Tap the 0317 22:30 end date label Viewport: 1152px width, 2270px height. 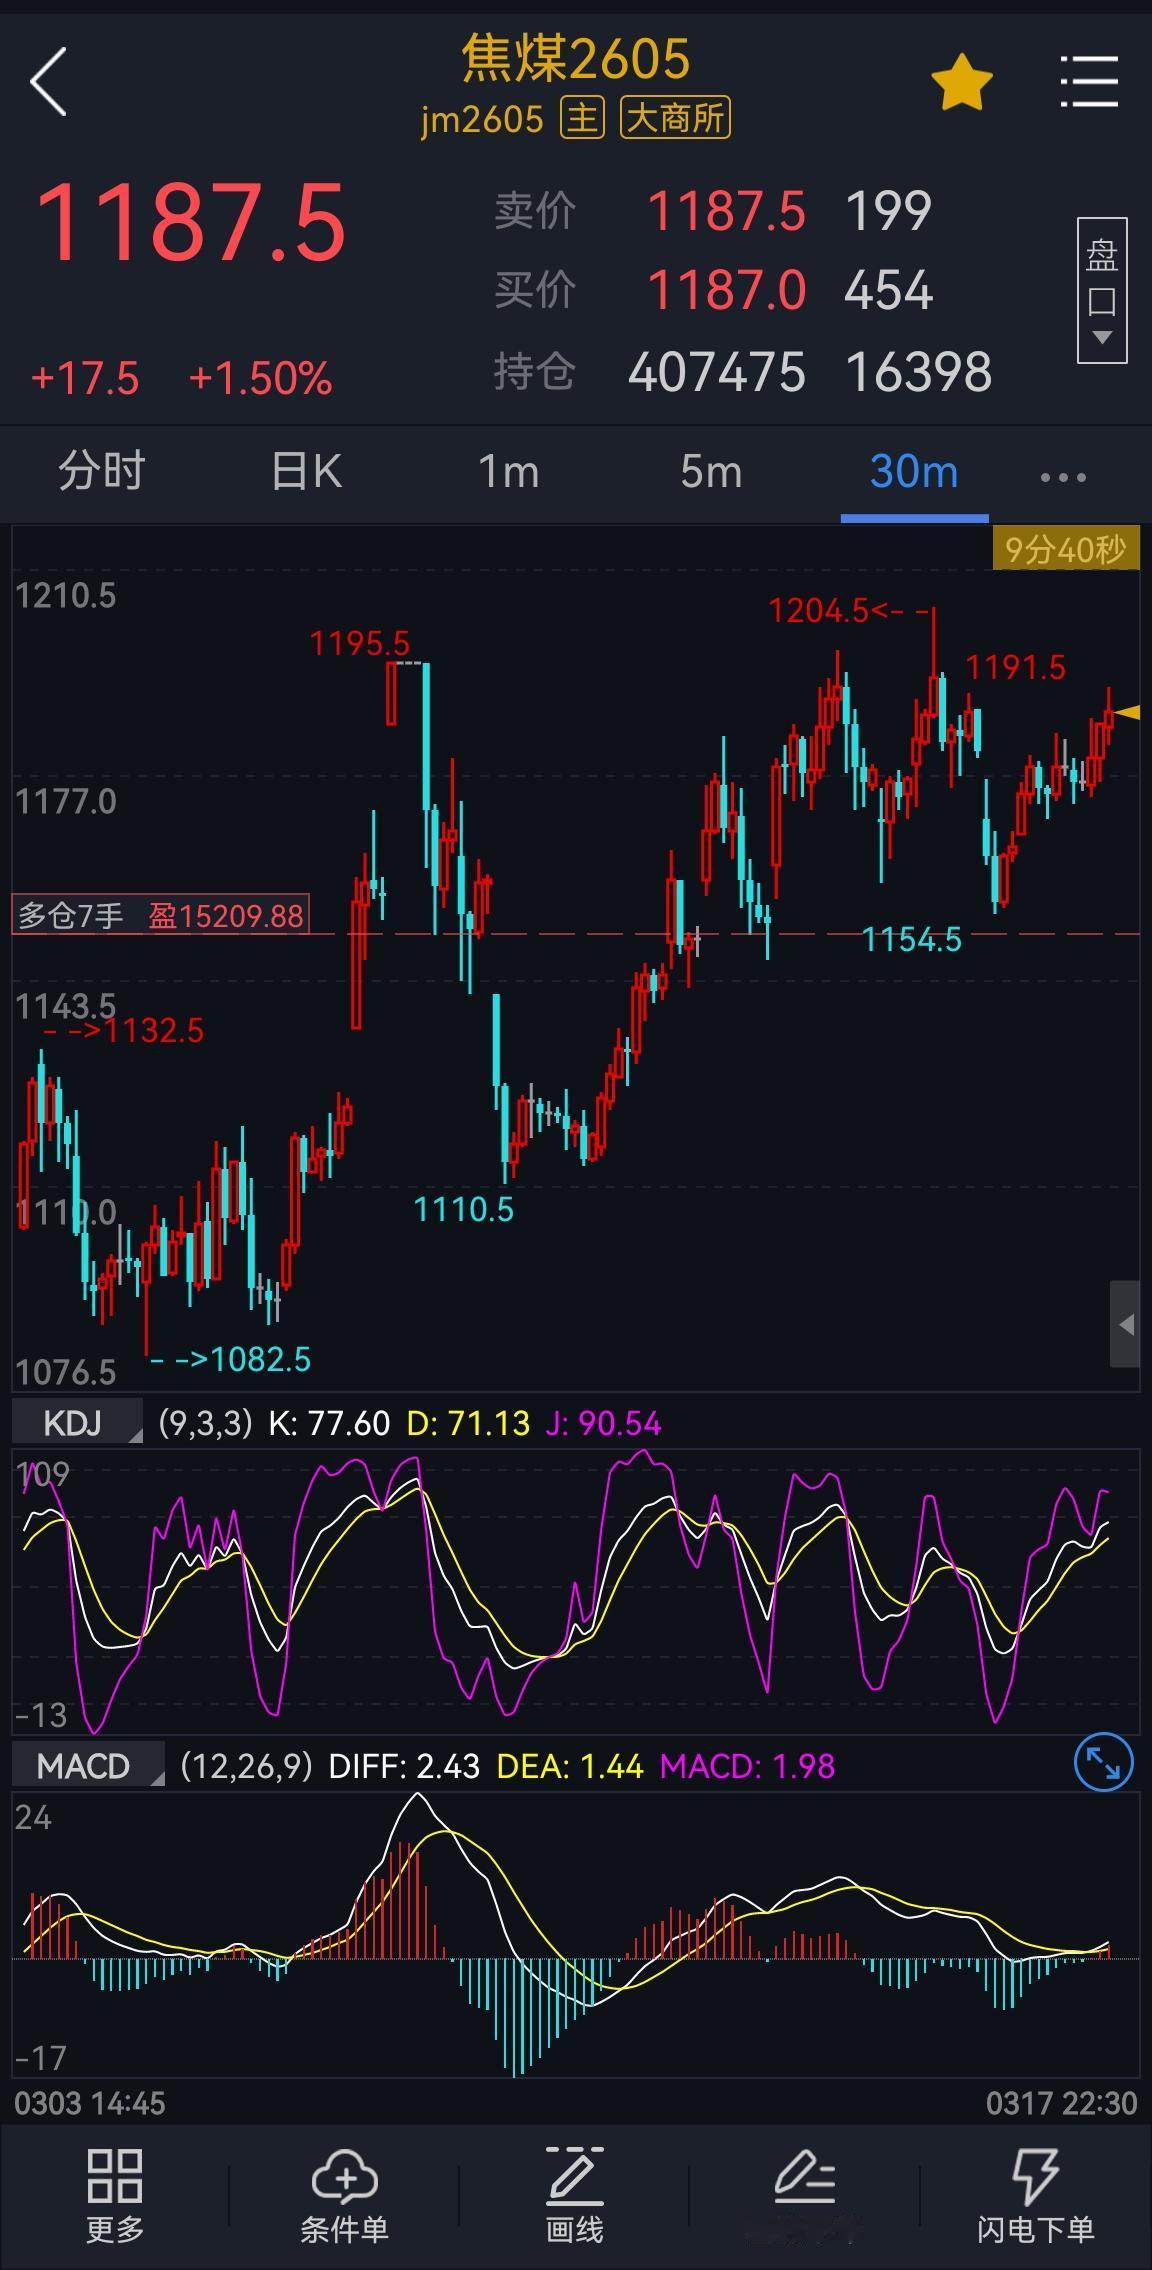click(x=1061, y=2103)
